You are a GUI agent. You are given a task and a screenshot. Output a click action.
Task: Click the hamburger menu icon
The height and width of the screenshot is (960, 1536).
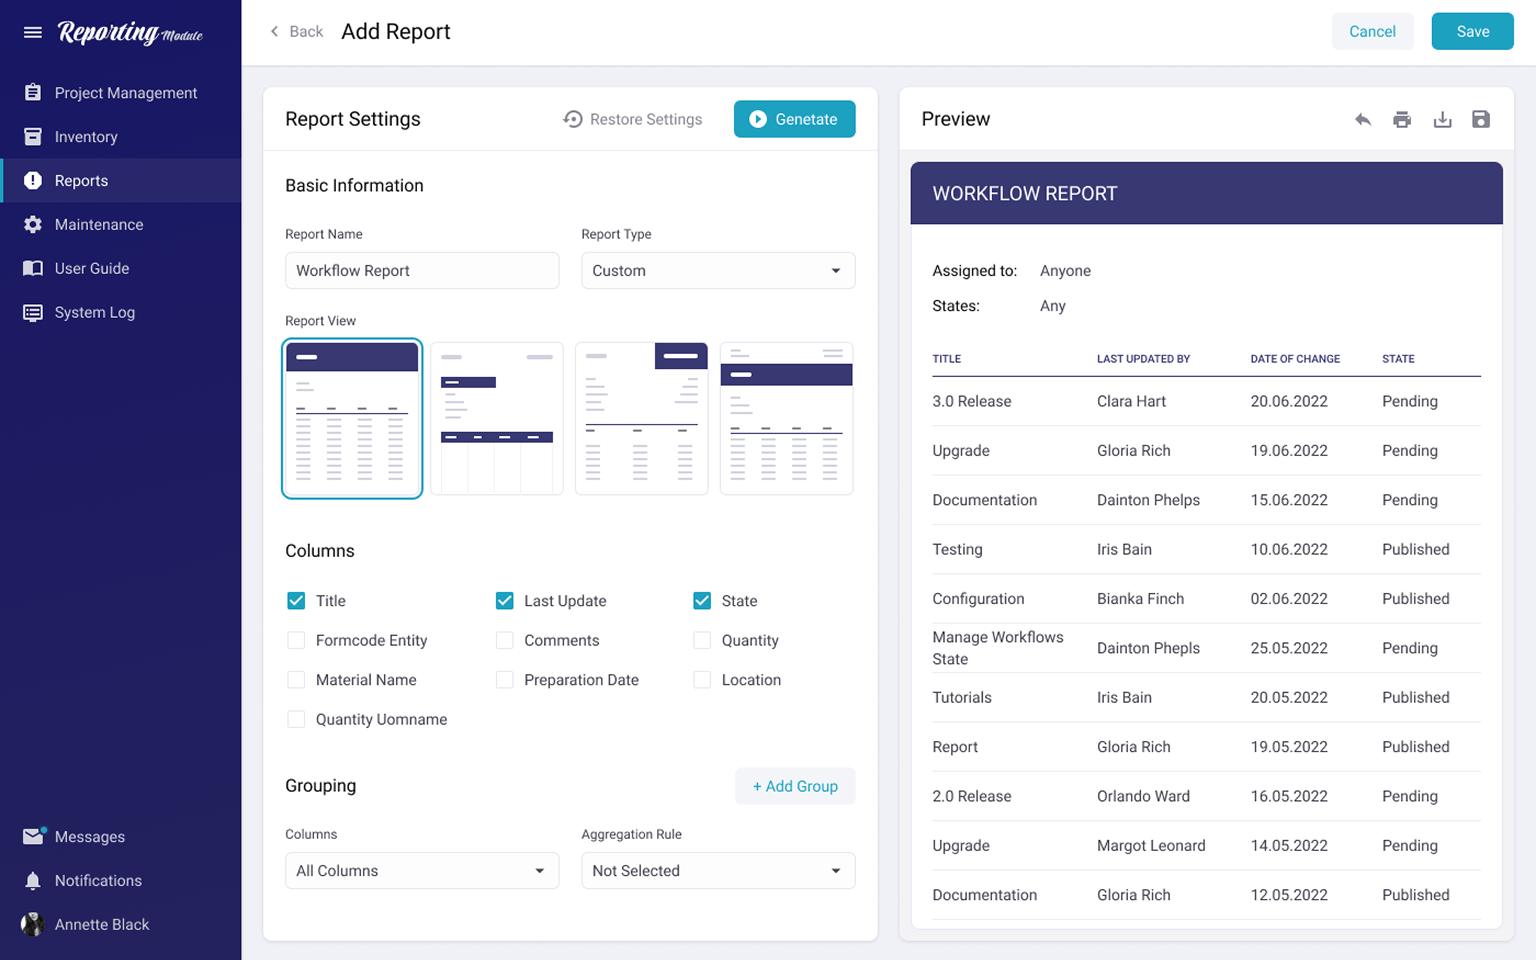pyautogui.click(x=33, y=32)
